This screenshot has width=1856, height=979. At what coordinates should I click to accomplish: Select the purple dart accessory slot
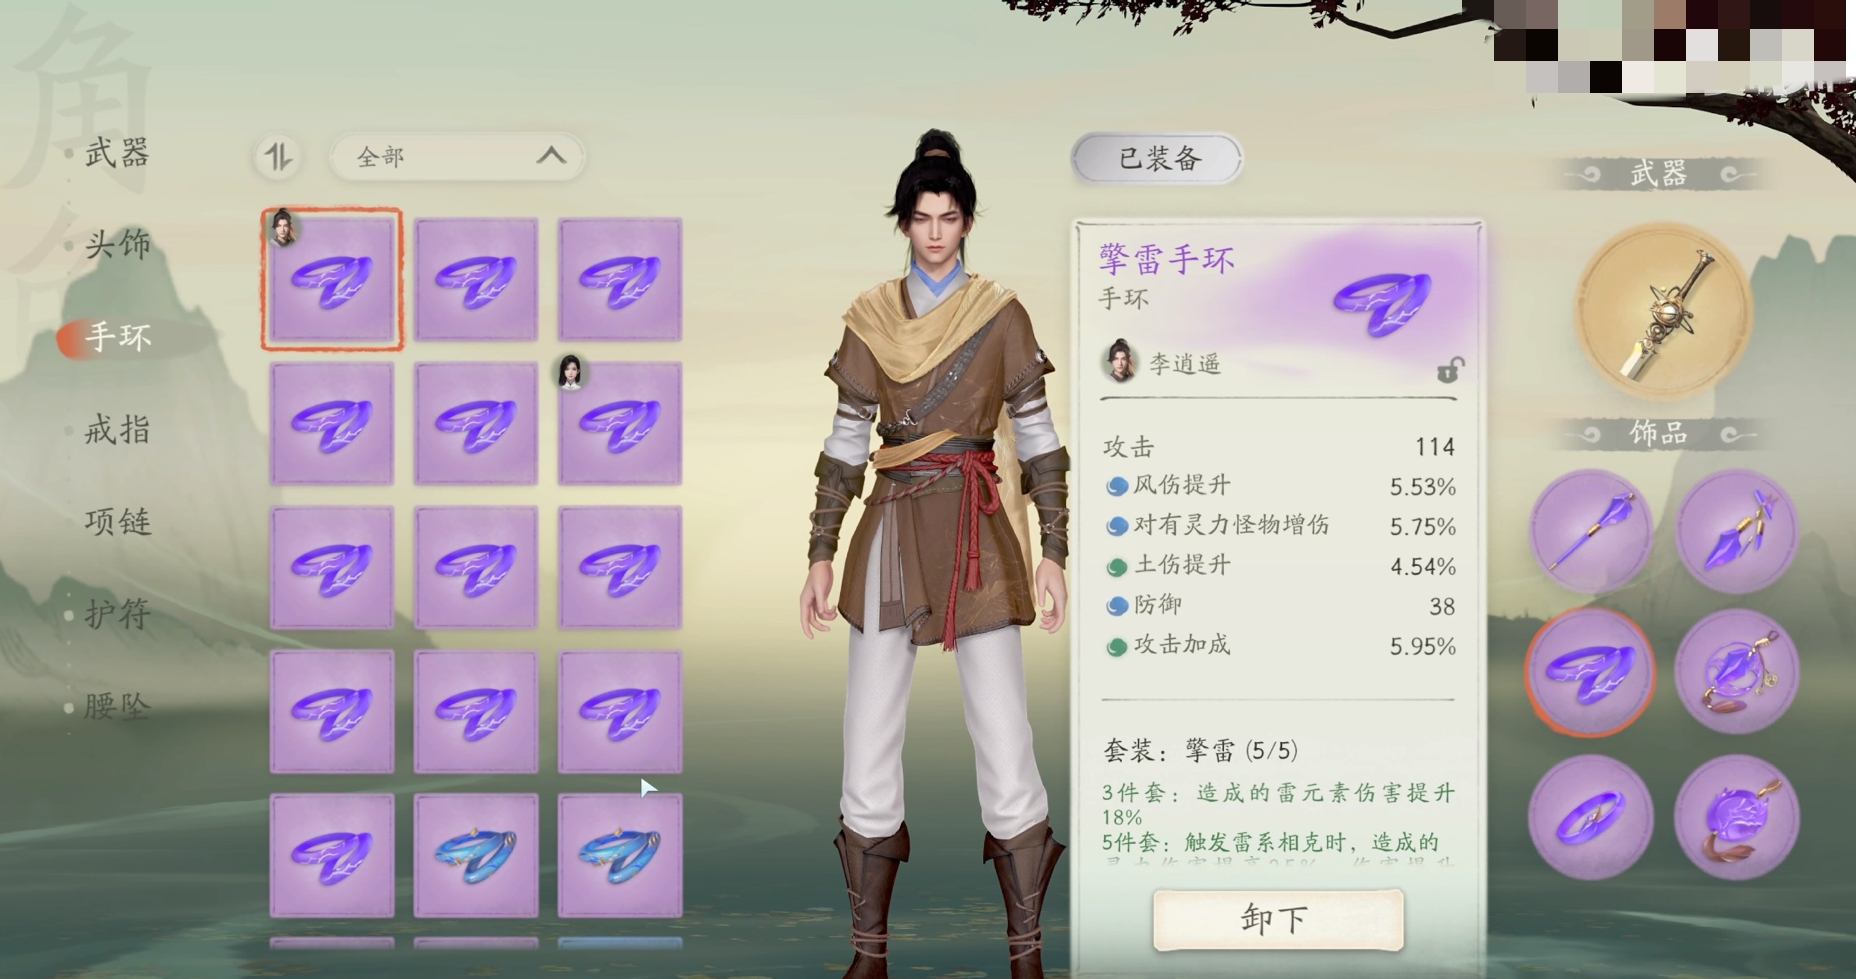1736,531
